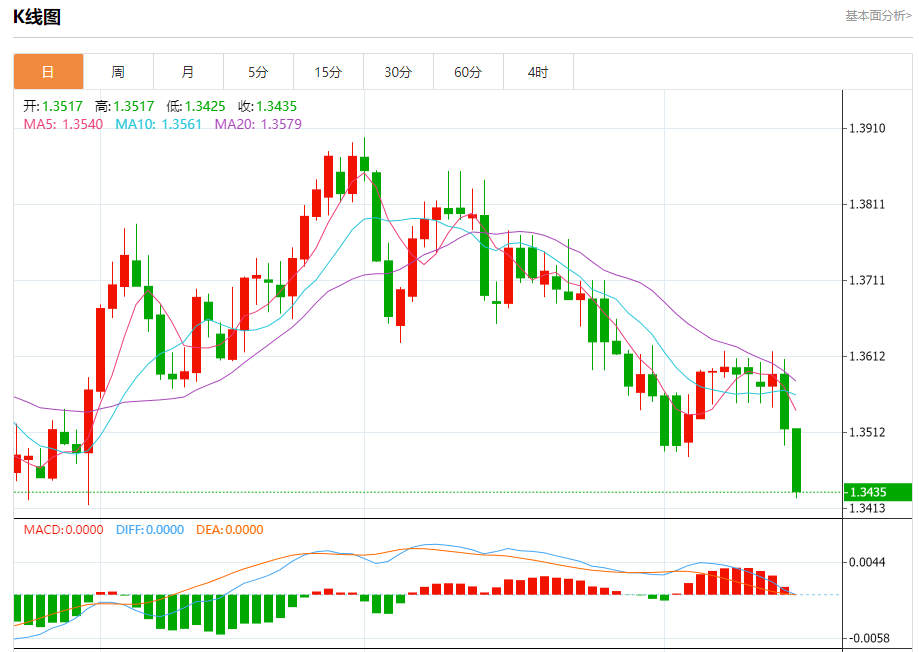The image size is (919, 652).
Task: Click the closing price 收:1.3435
Action: 267,106
